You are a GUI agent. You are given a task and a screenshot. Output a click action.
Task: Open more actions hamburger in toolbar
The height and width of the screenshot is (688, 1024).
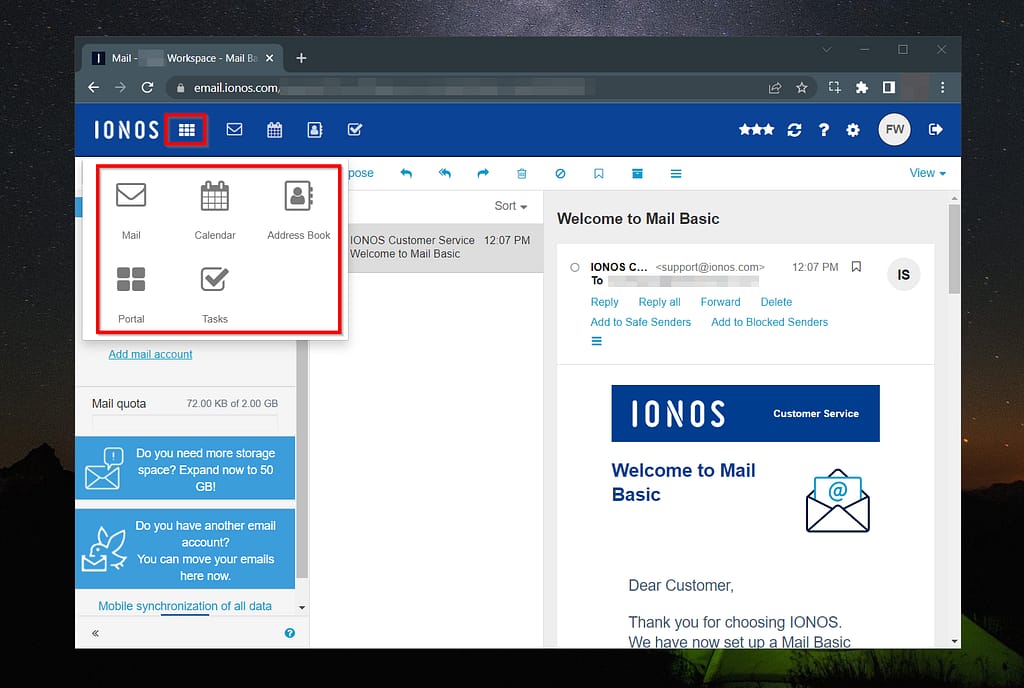676,174
